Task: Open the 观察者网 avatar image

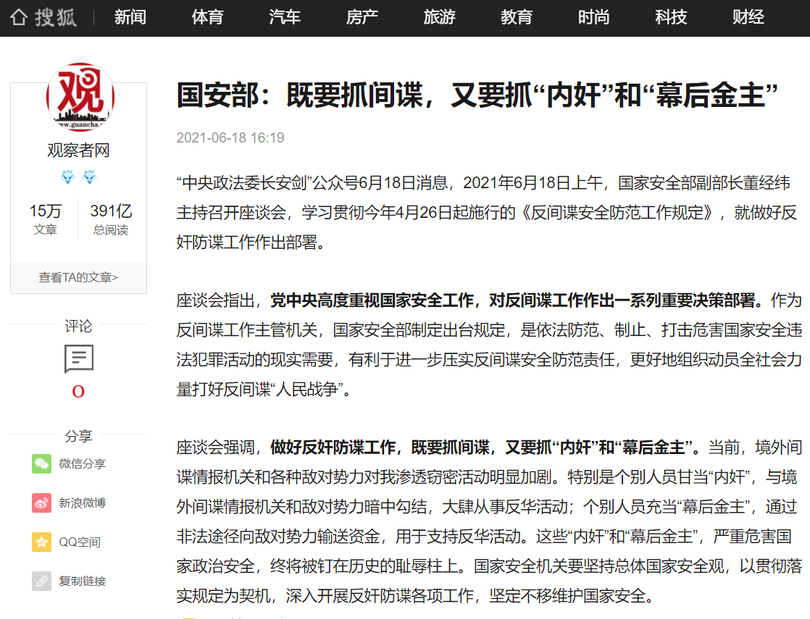Action: point(79,96)
